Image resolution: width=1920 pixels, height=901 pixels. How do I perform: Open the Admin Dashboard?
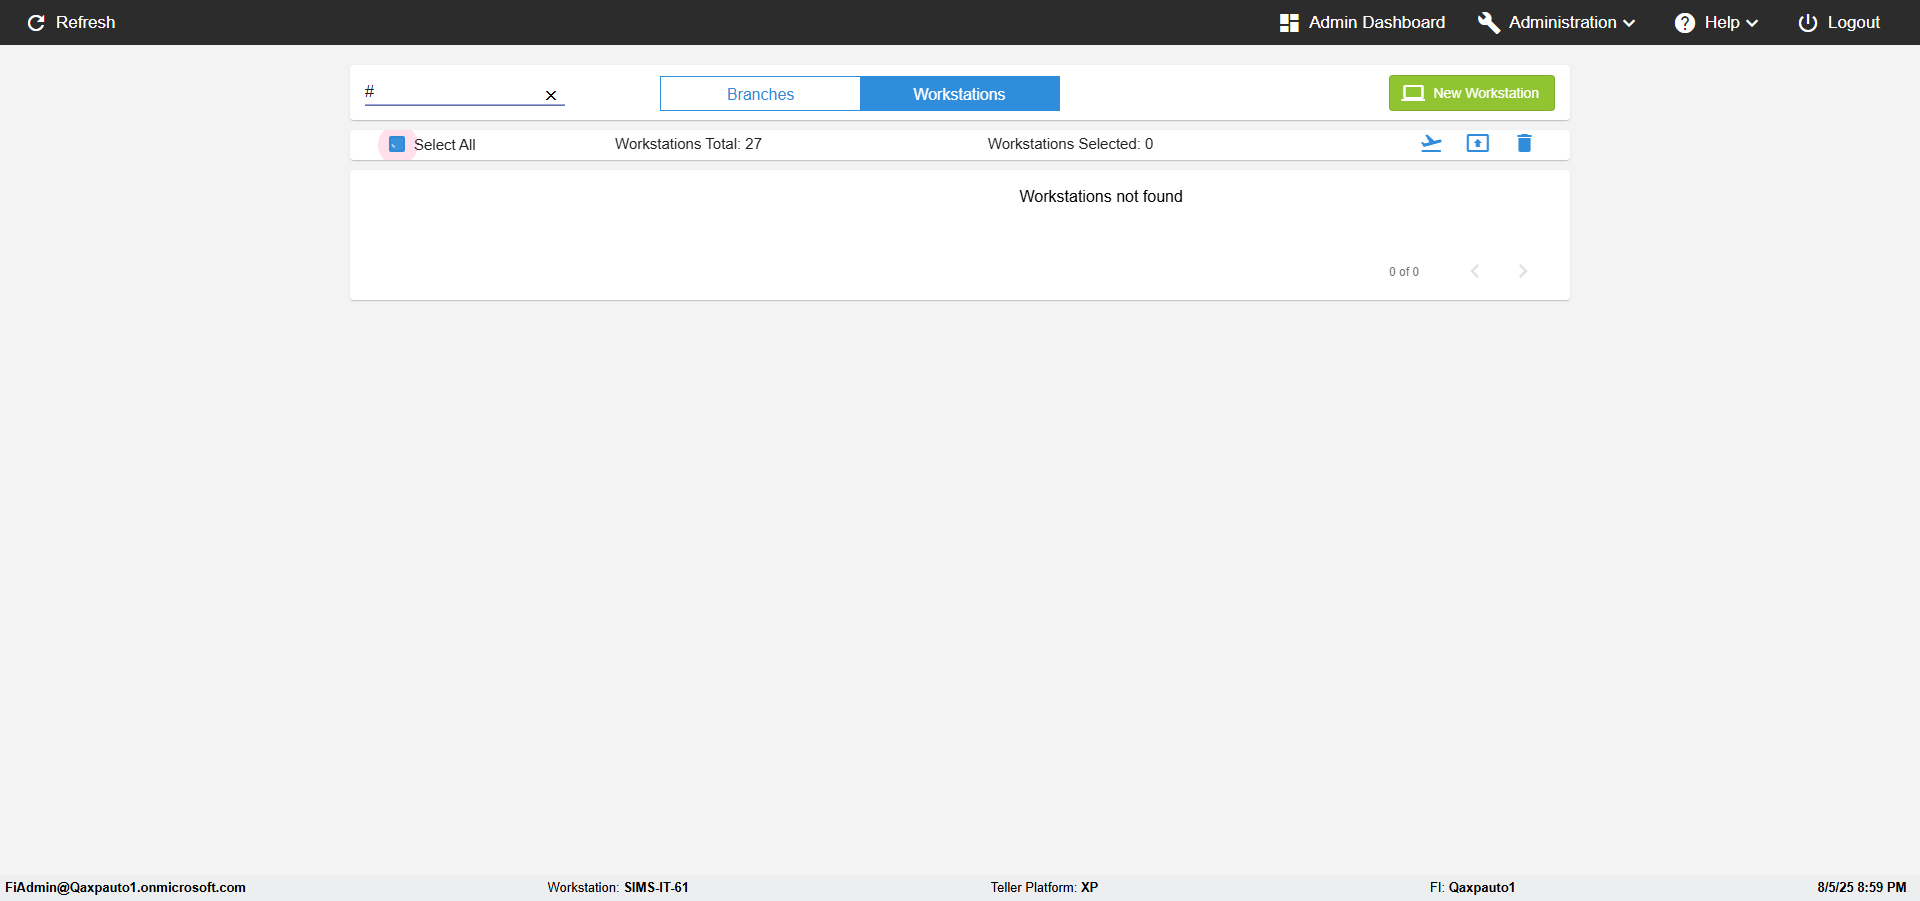coord(1362,22)
